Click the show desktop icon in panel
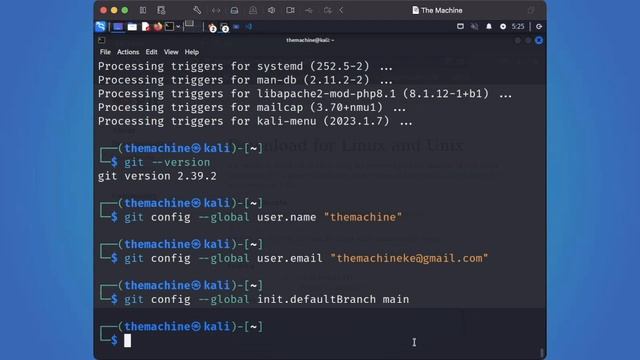Viewport: 640px width, 360px height. click(x=118, y=27)
